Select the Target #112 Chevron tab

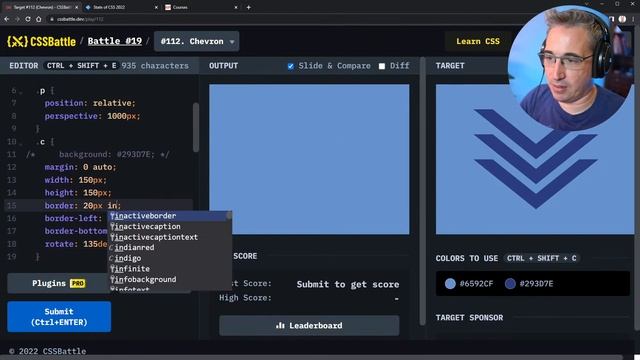click(x=41, y=7)
